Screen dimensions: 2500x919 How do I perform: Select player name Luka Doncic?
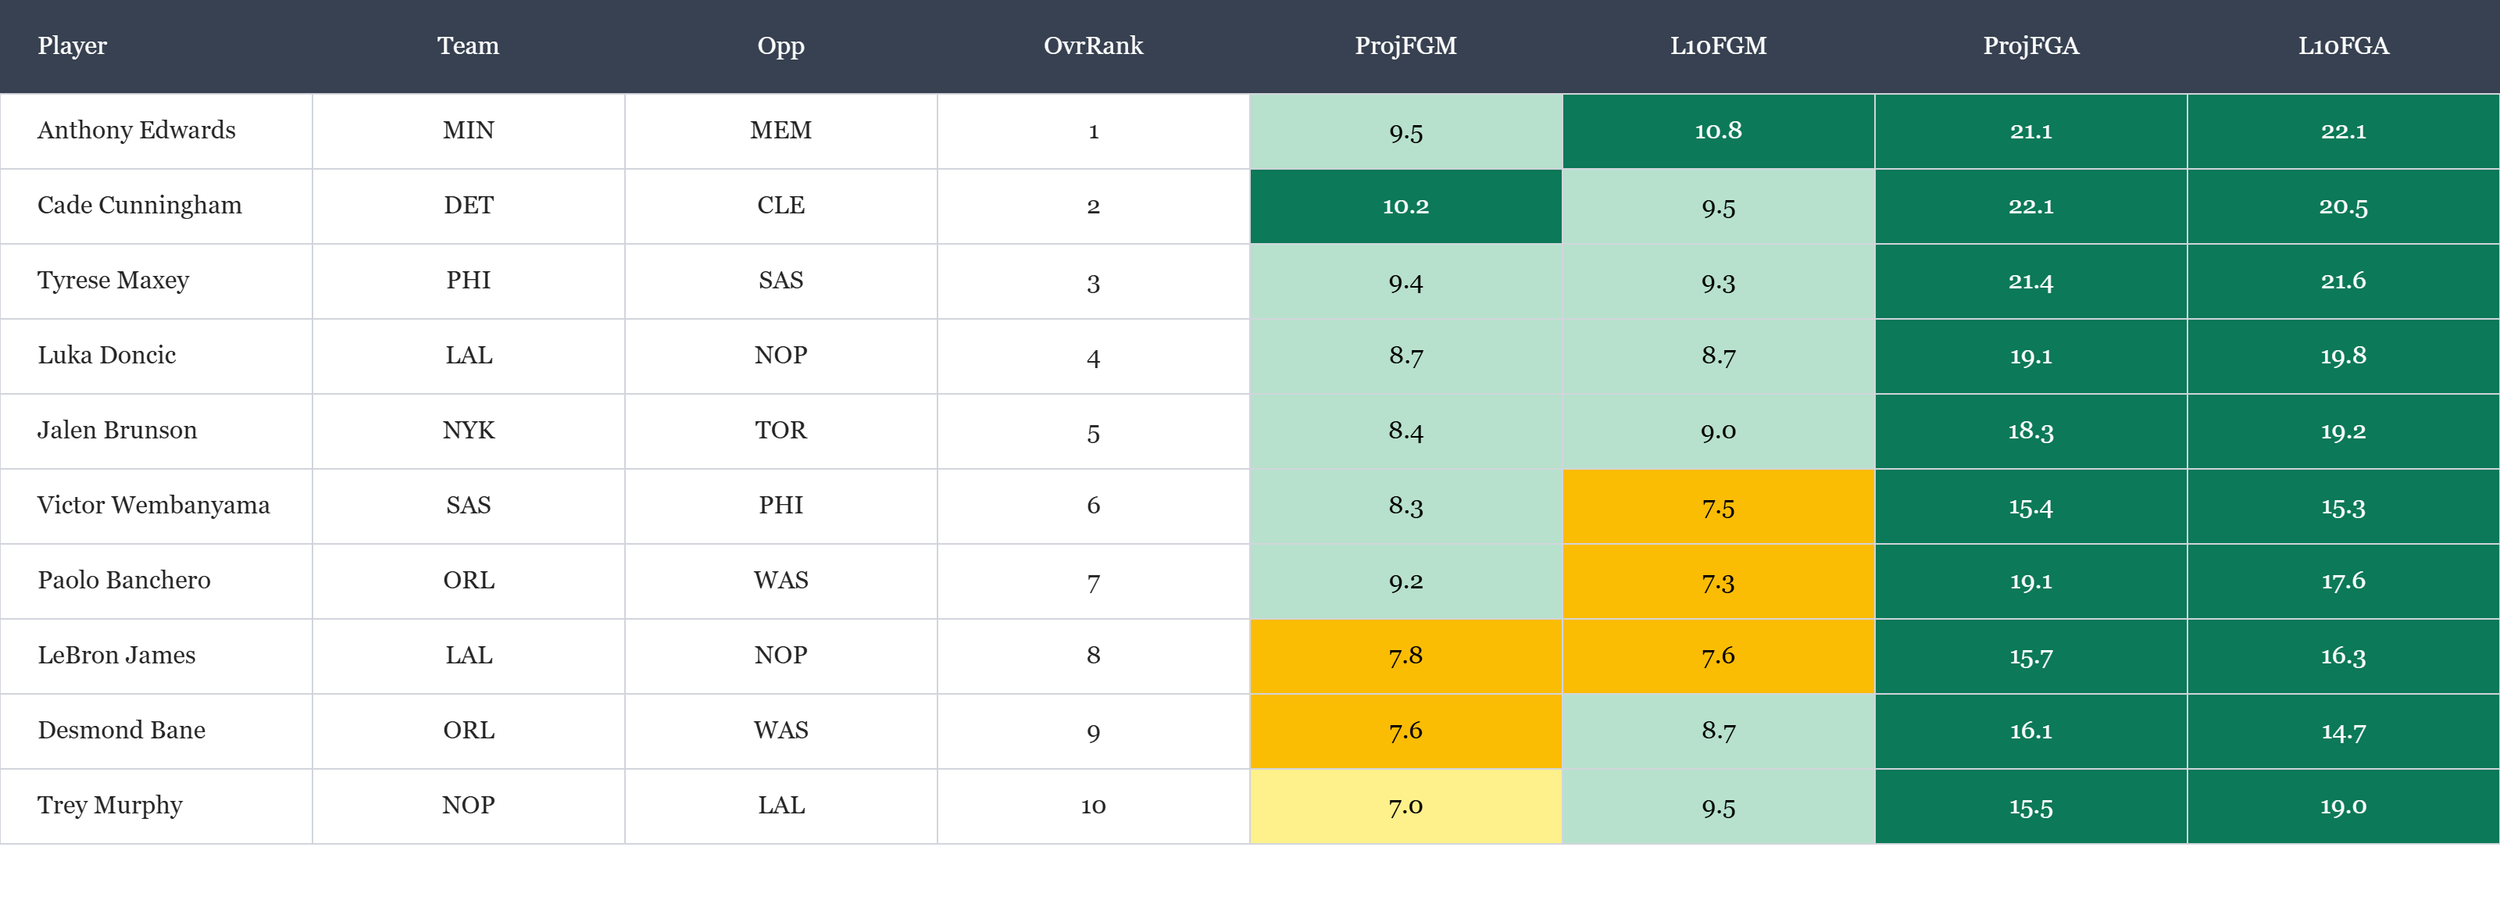(x=106, y=355)
